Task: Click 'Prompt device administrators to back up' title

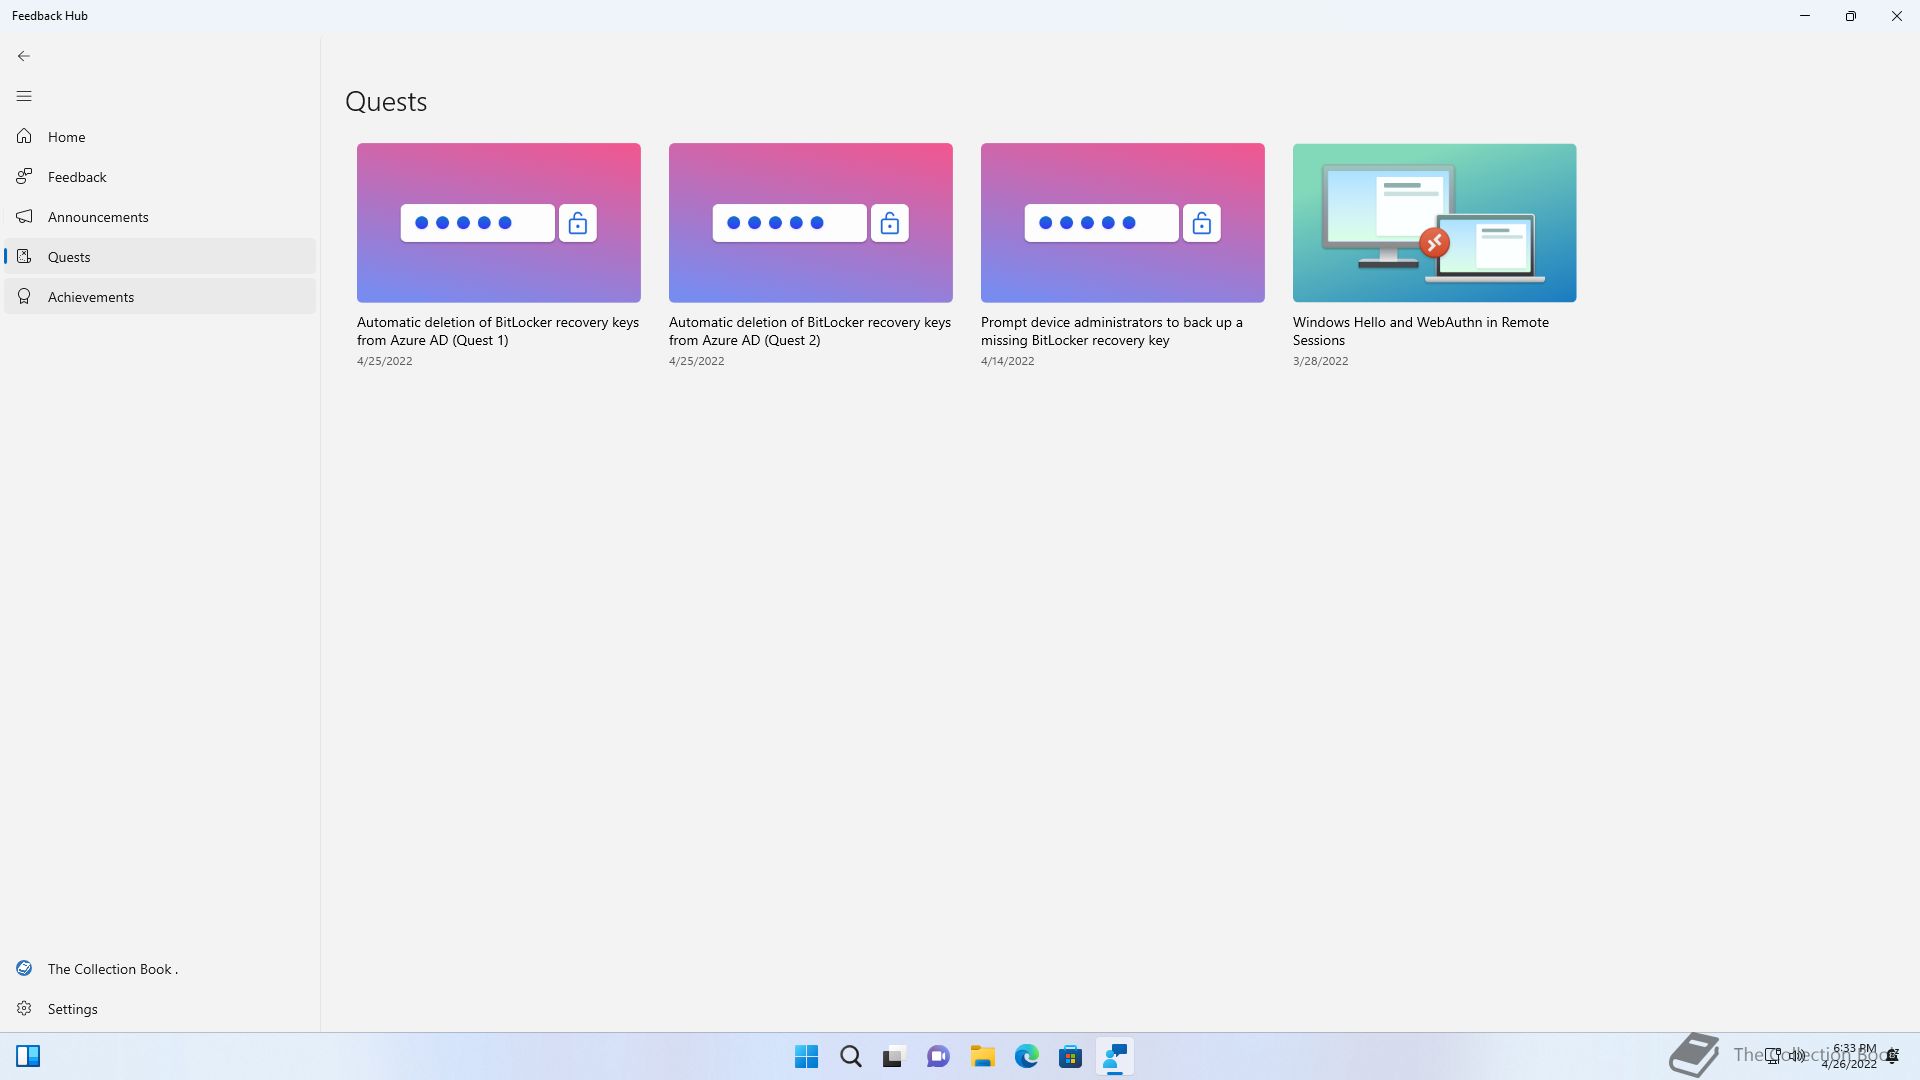Action: point(1112,331)
